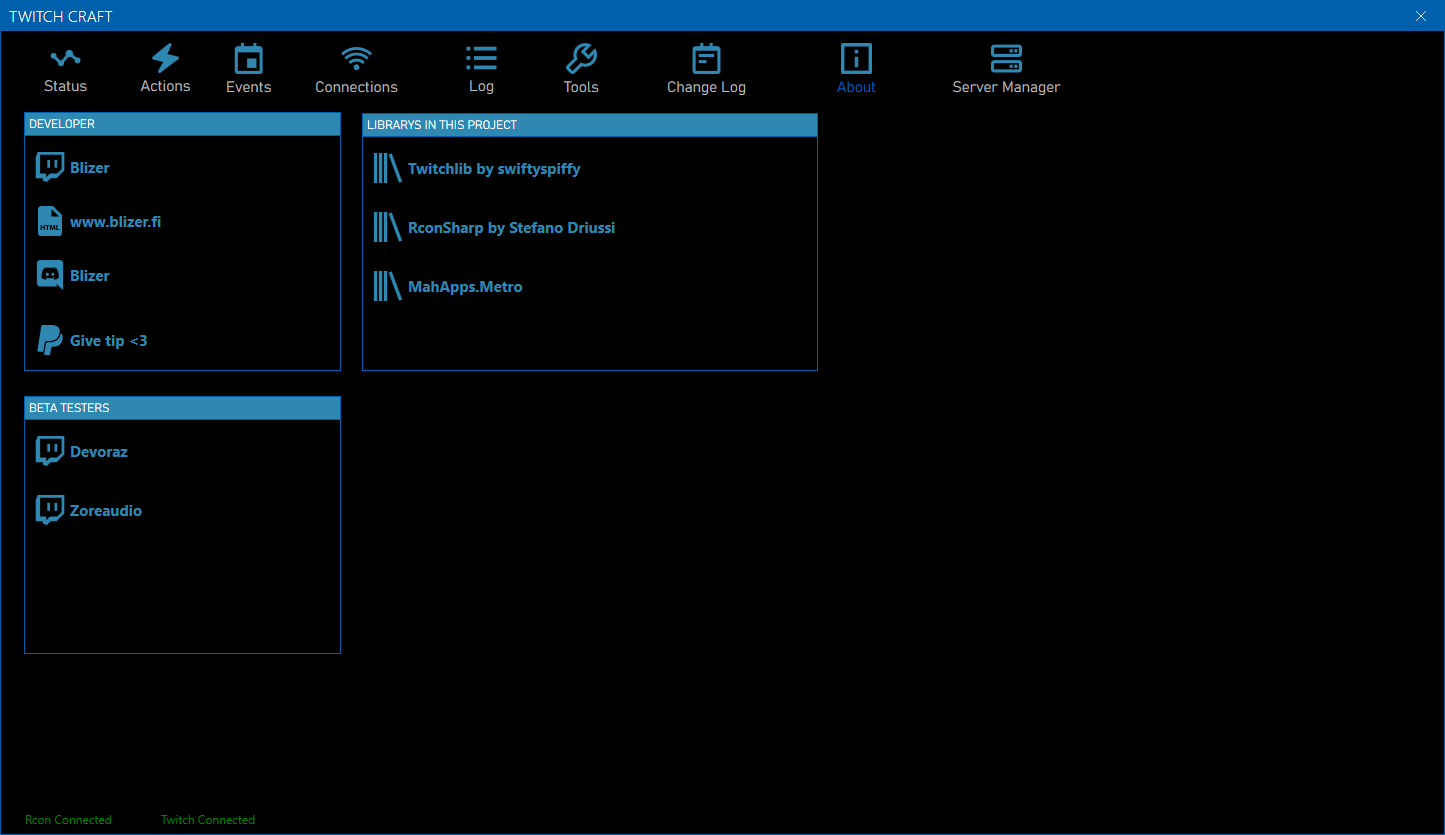The height and width of the screenshot is (835, 1445).
Task: Select the About tab
Action: pyautogui.click(x=856, y=70)
